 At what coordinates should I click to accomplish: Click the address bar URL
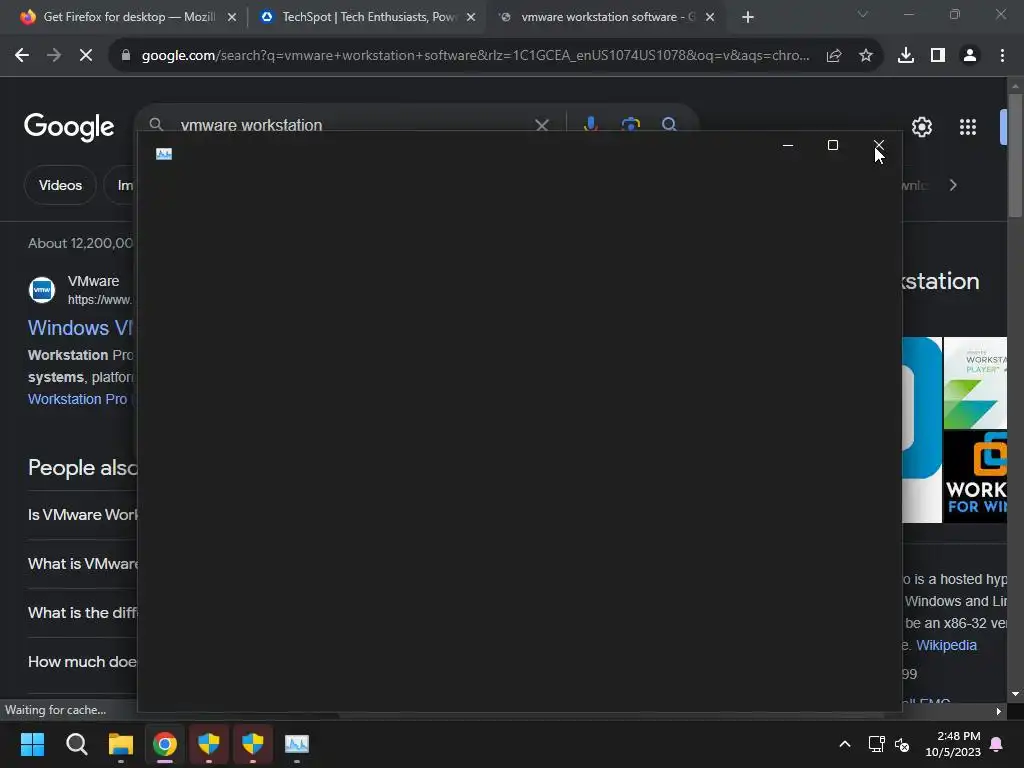(475, 56)
